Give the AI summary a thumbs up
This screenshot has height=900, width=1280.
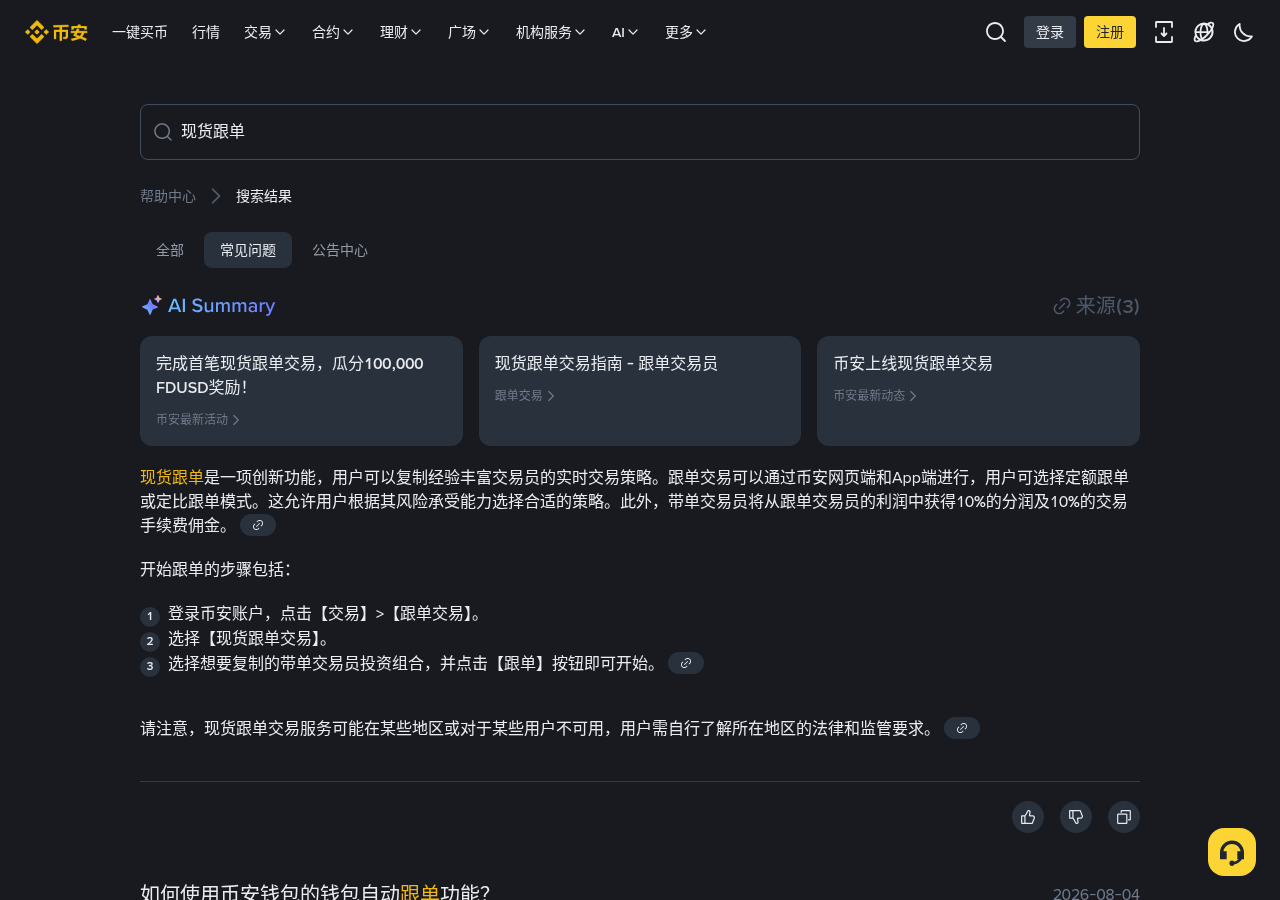click(1028, 817)
